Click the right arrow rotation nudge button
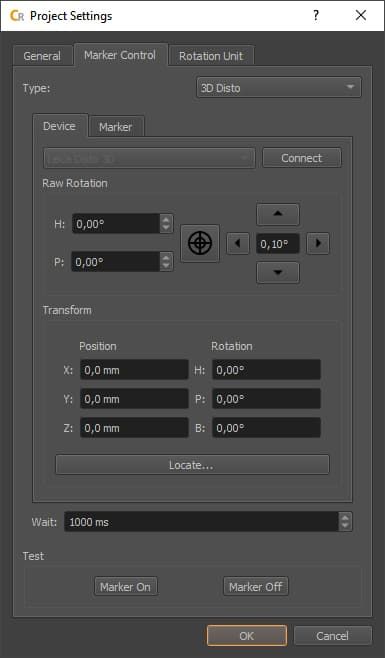The width and height of the screenshot is (385, 658). tap(318, 243)
